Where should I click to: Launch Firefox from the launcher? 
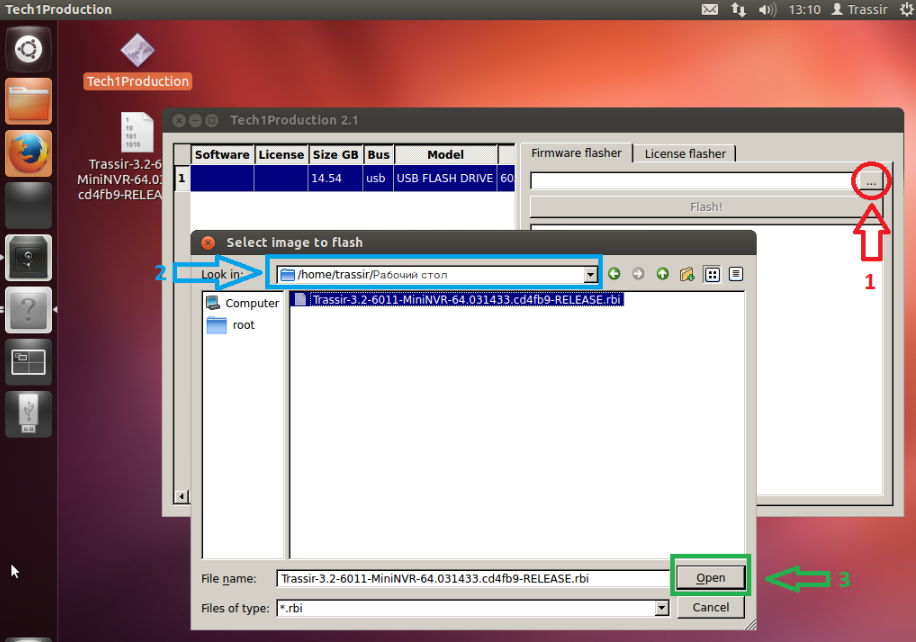coord(29,153)
